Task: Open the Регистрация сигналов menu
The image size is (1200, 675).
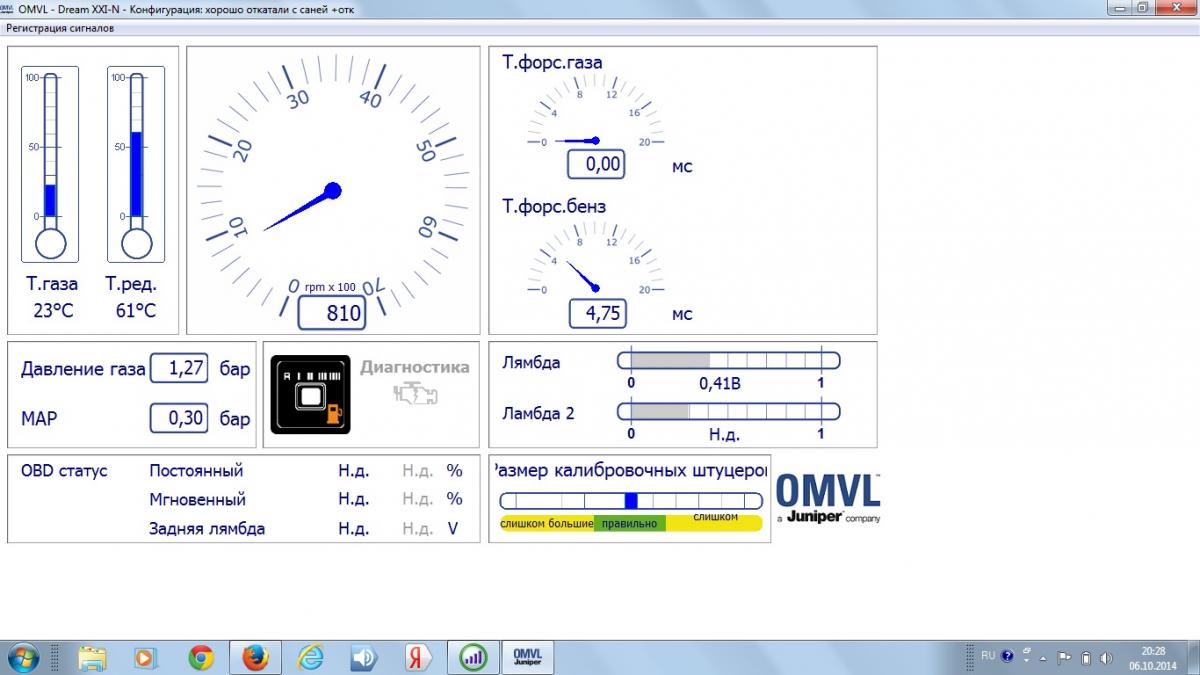Action: point(60,28)
